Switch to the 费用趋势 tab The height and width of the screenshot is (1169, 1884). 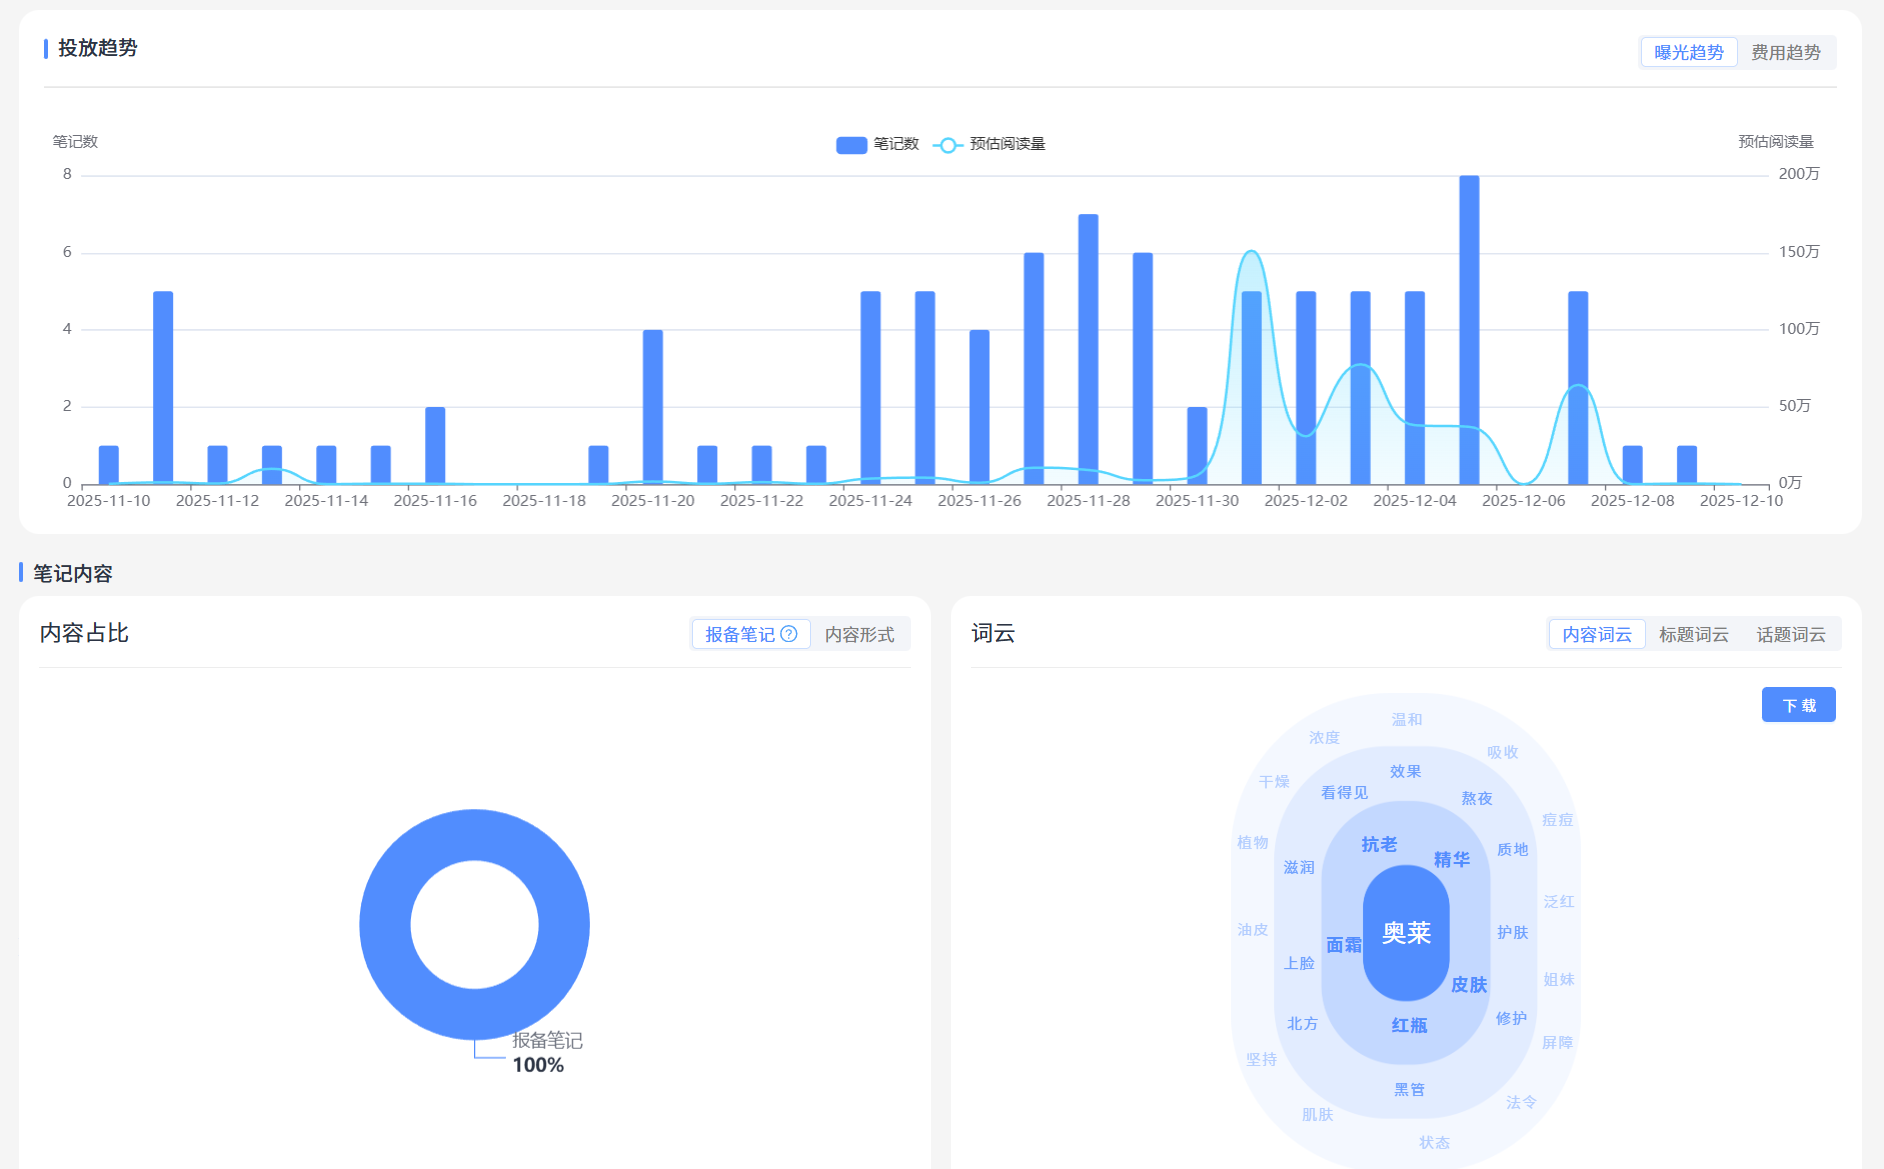1785,53
